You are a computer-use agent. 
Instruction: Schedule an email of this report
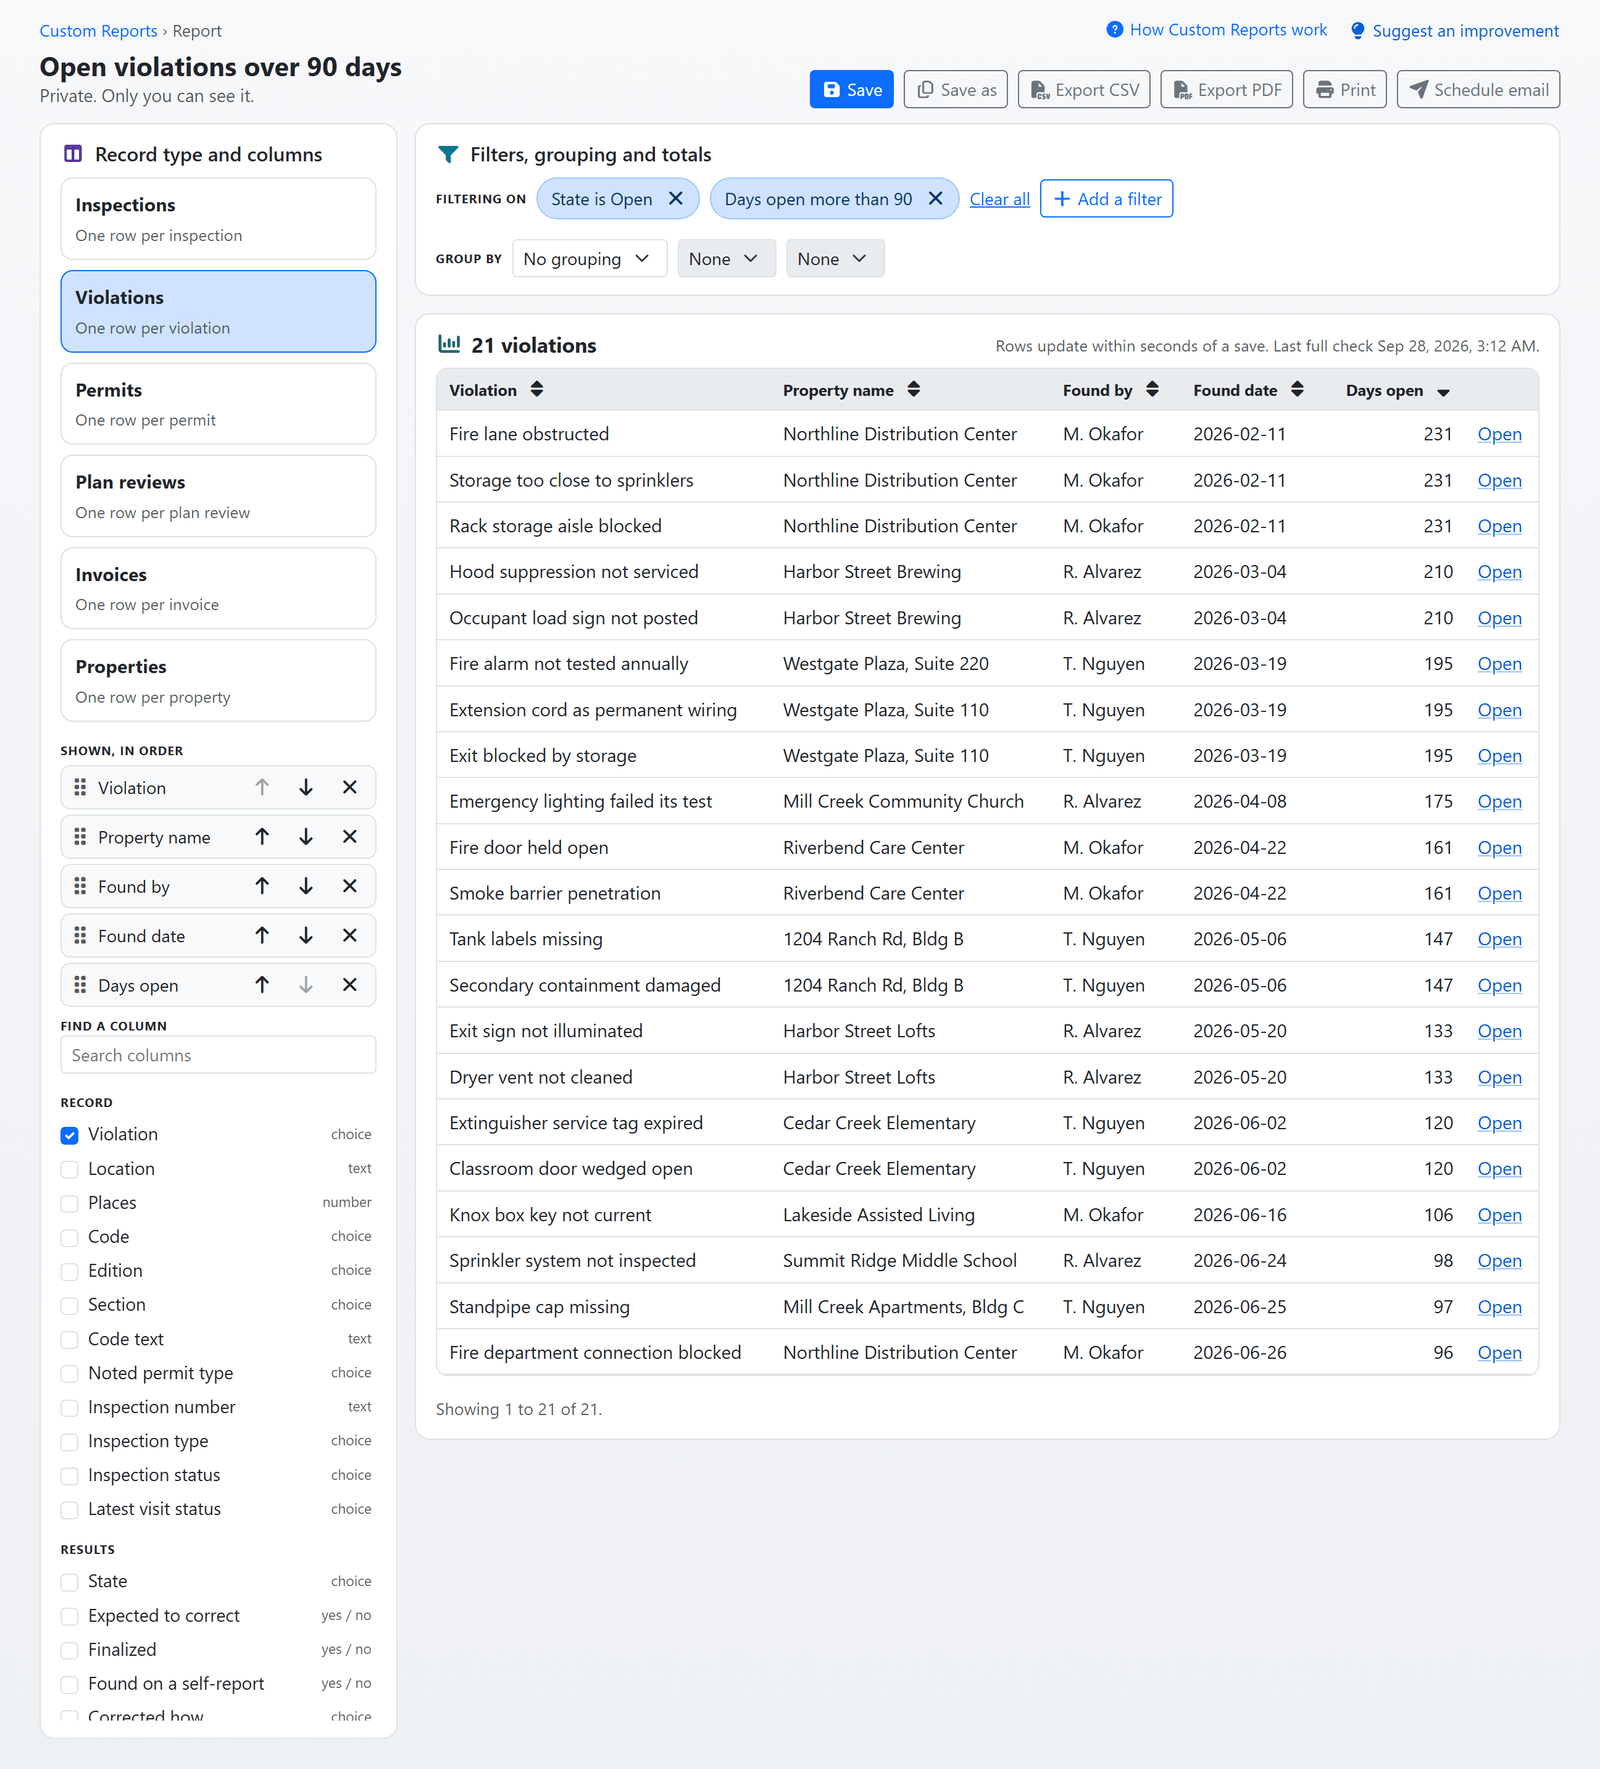[x=1478, y=89]
